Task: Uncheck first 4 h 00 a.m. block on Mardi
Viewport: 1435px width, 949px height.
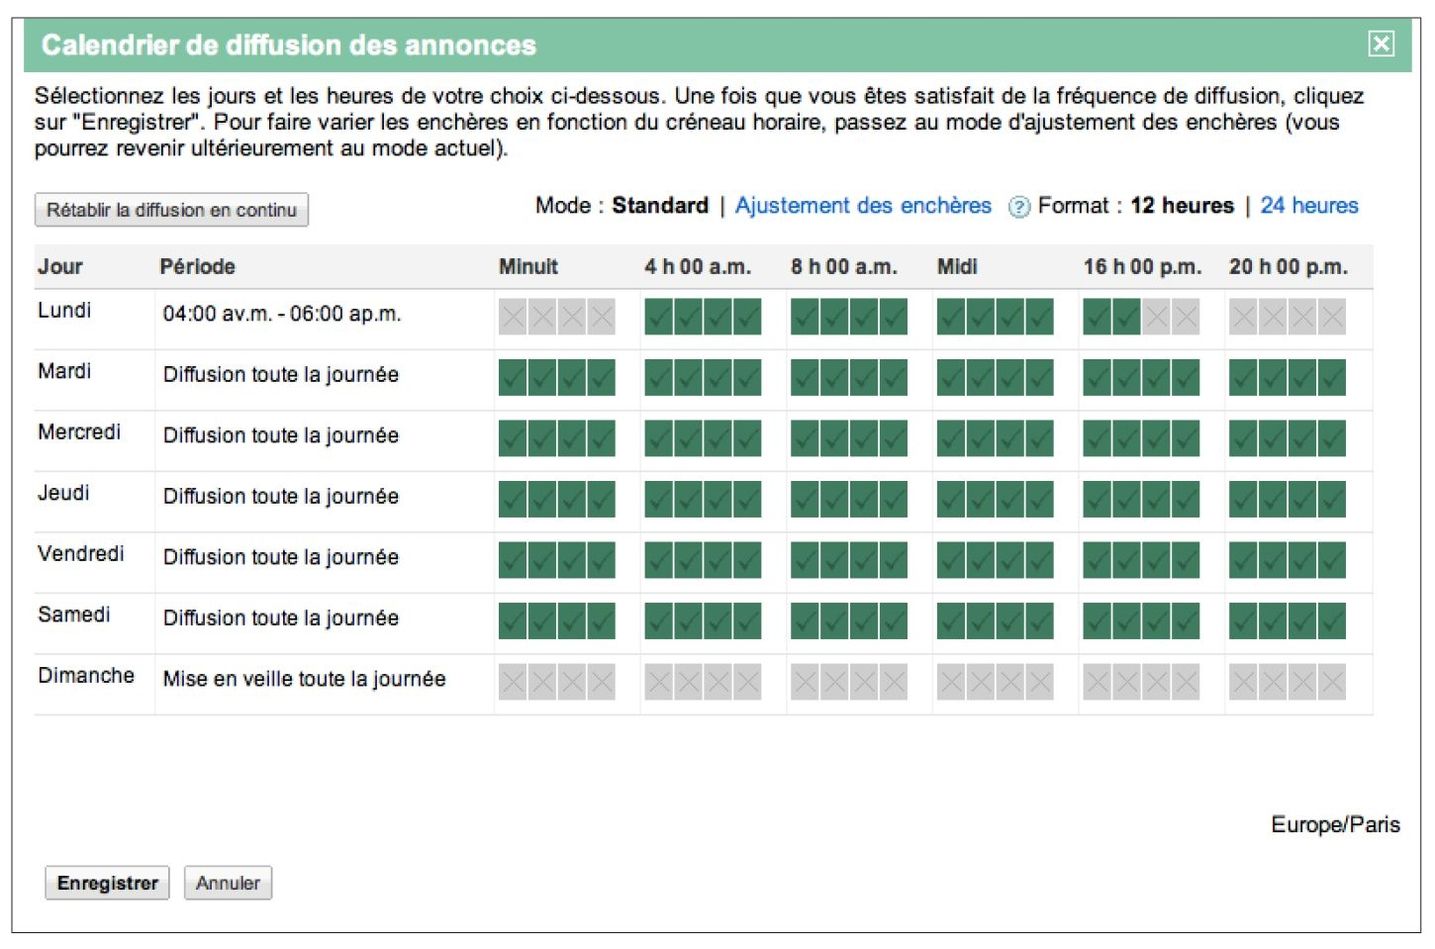Action: coord(658,378)
